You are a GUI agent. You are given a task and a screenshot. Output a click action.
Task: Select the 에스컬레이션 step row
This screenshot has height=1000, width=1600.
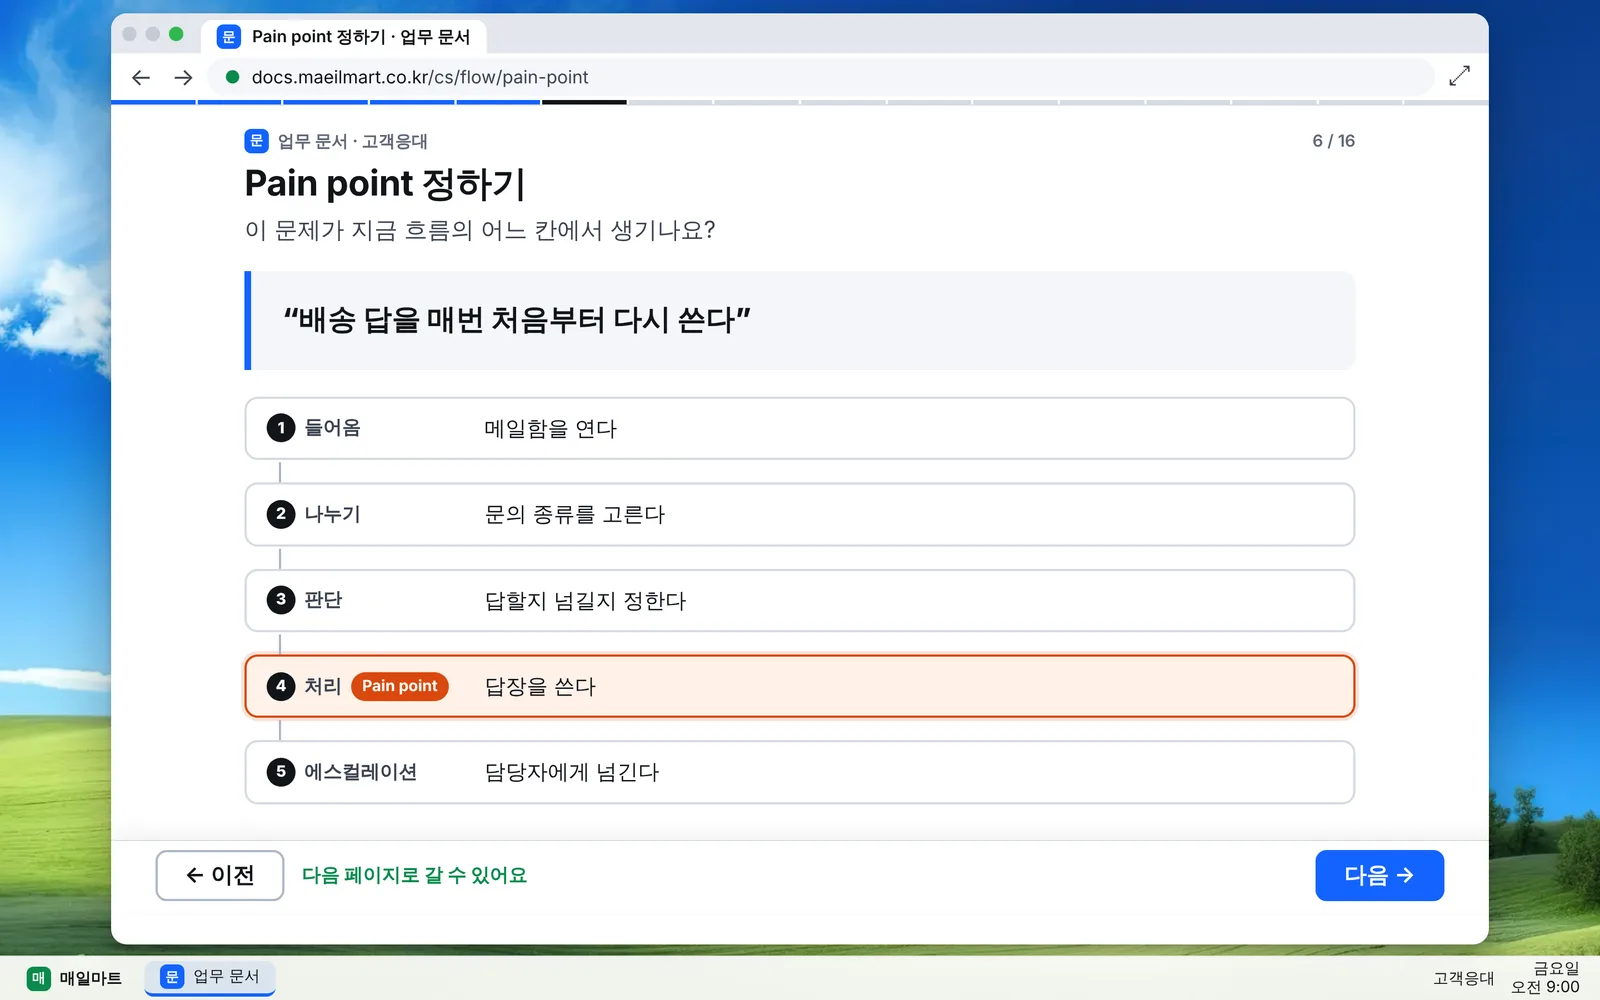(x=800, y=772)
